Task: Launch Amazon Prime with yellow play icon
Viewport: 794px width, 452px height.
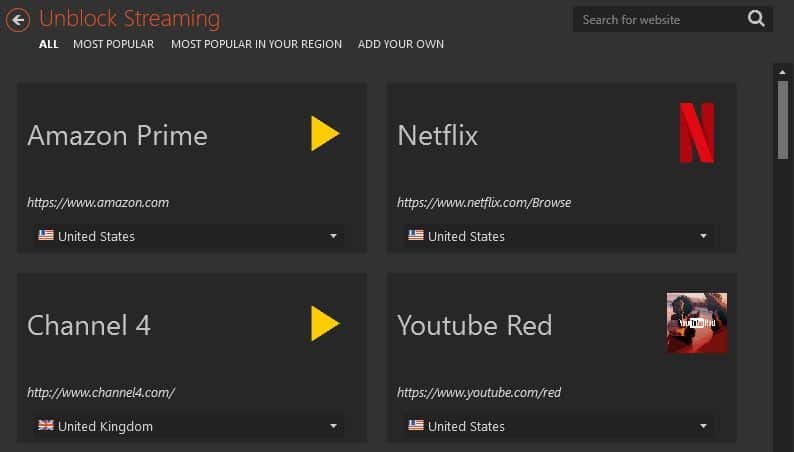Action: click(325, 134)
